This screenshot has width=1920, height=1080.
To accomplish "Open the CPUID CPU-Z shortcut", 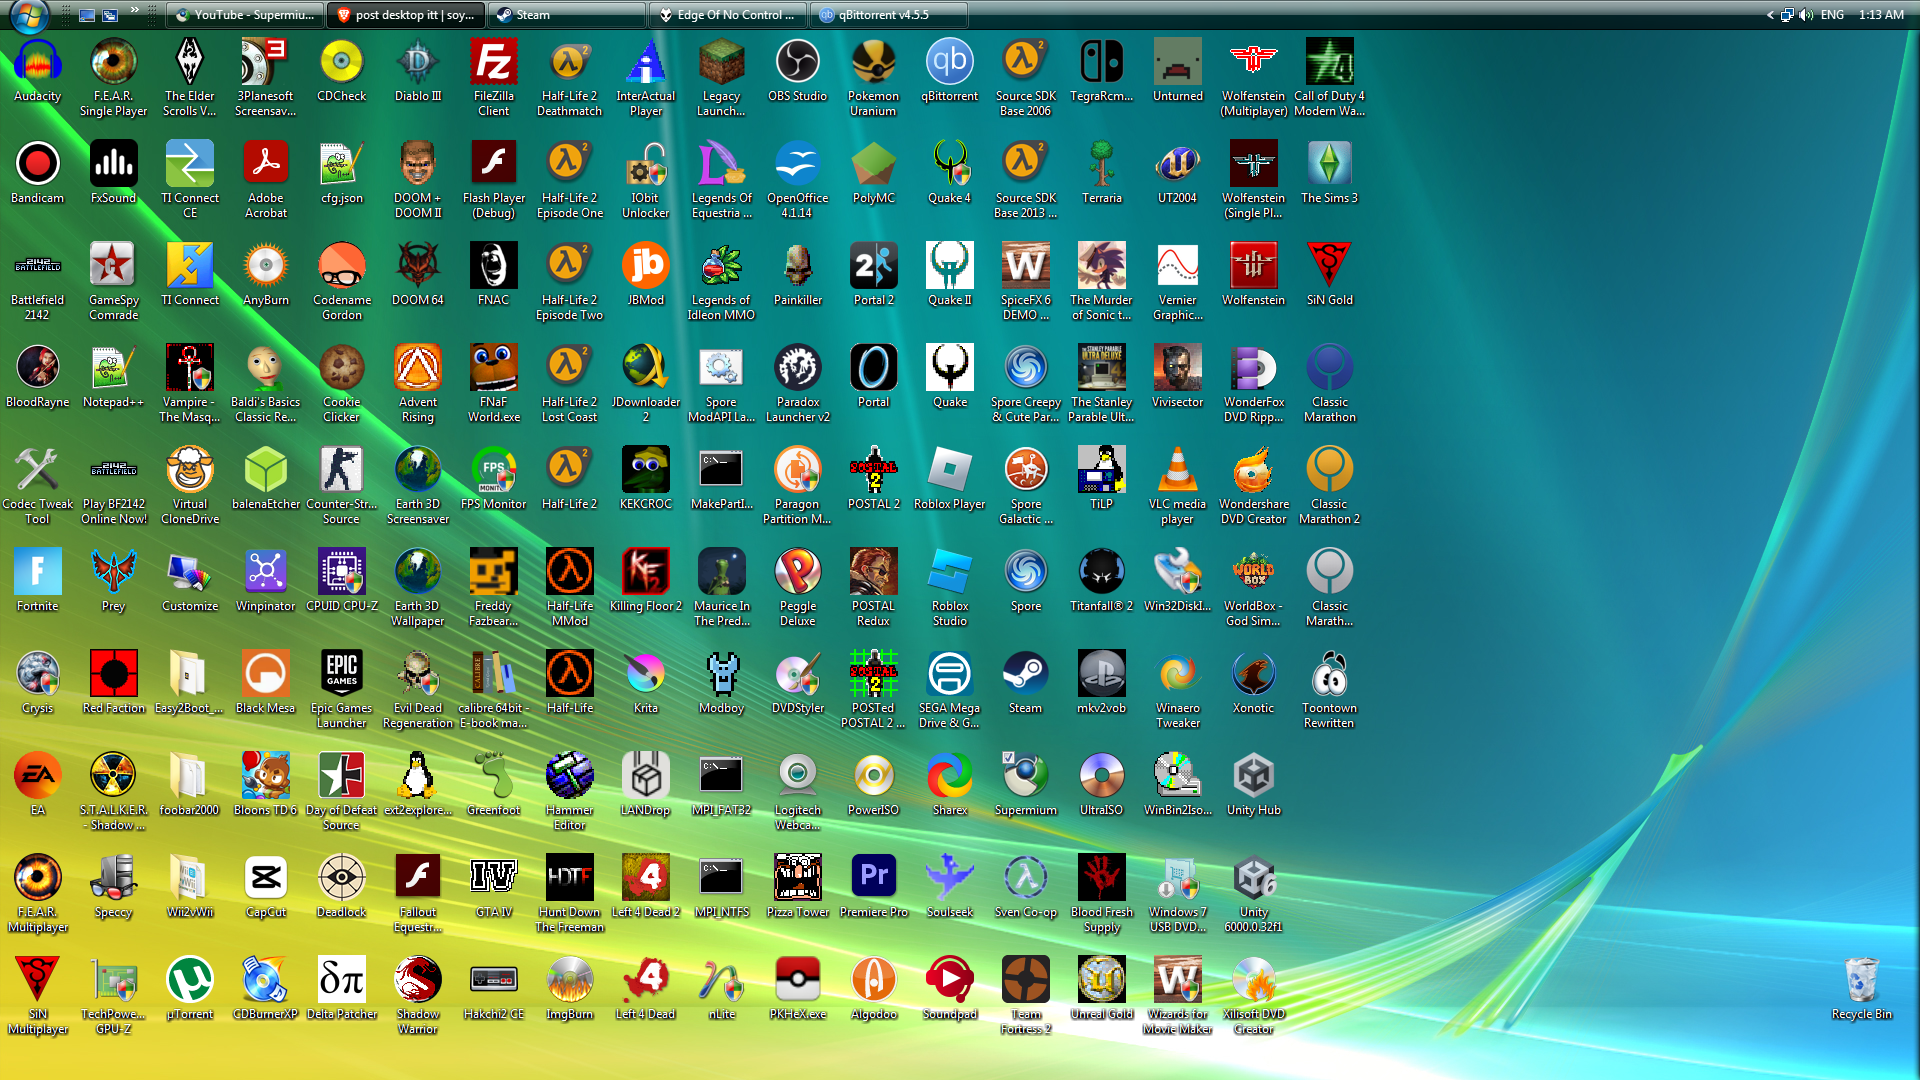I will click(x=342, y=582).
